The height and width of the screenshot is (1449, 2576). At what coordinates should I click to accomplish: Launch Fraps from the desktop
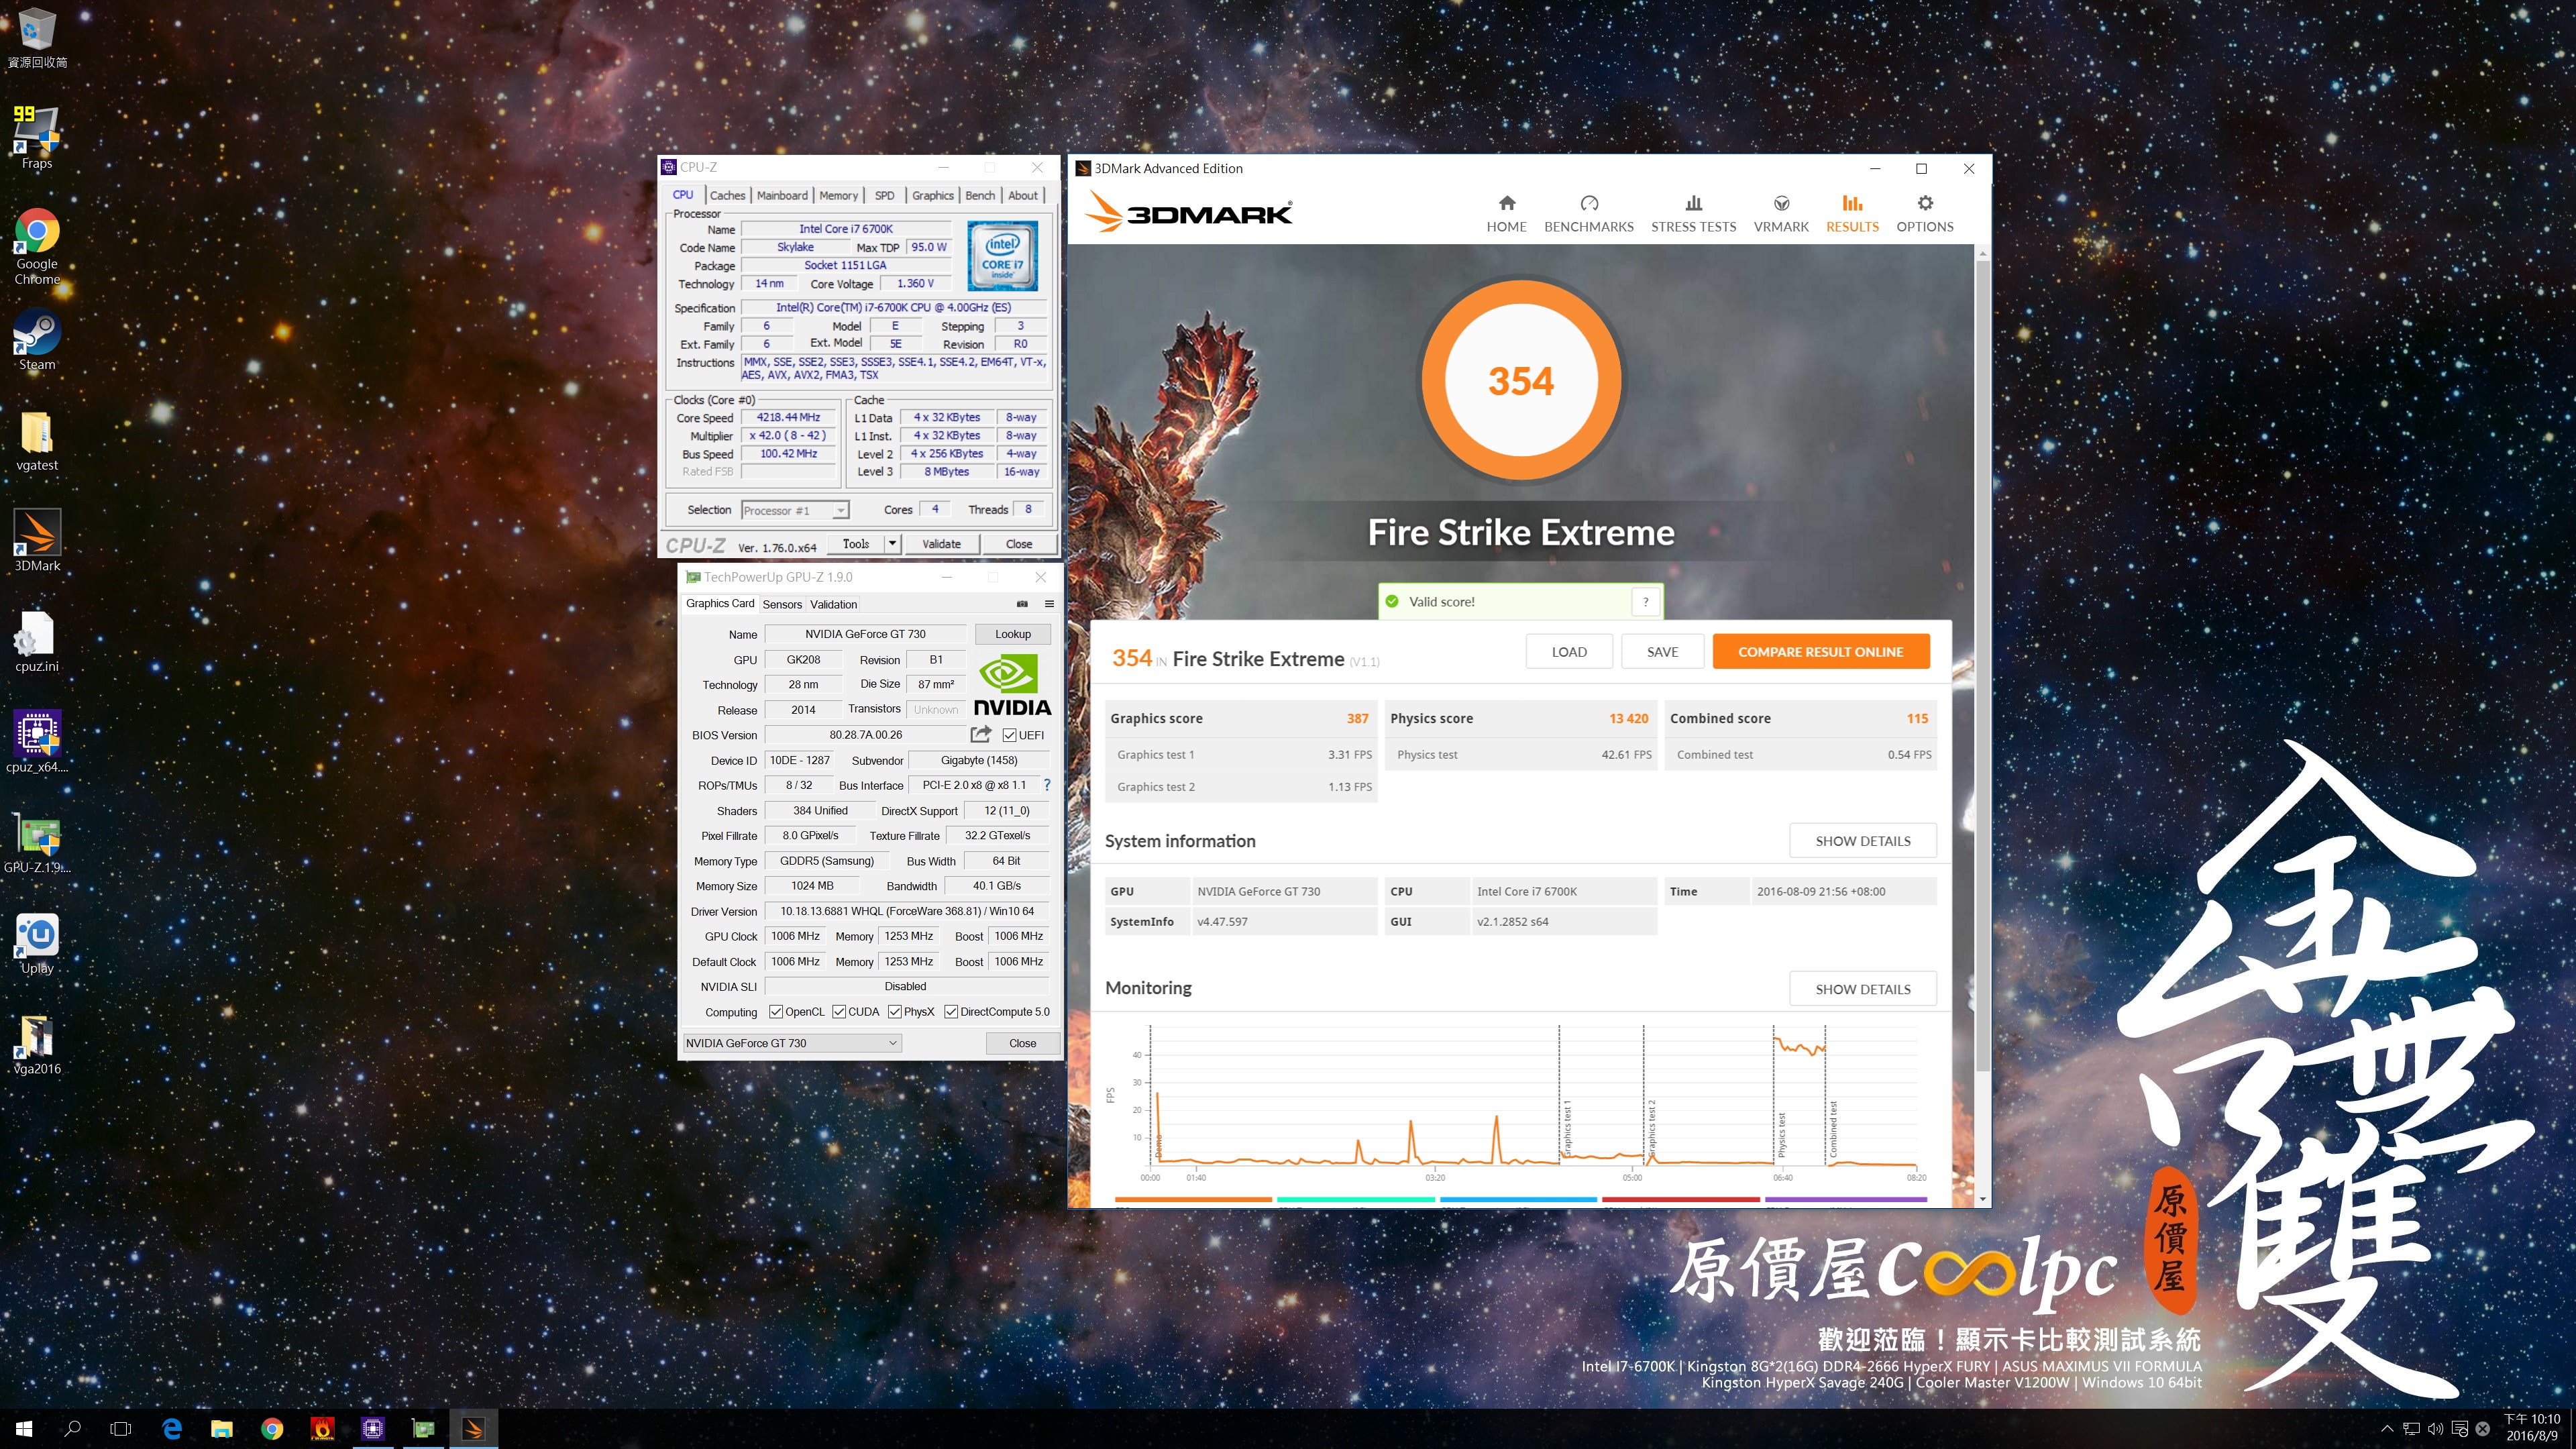37,138
